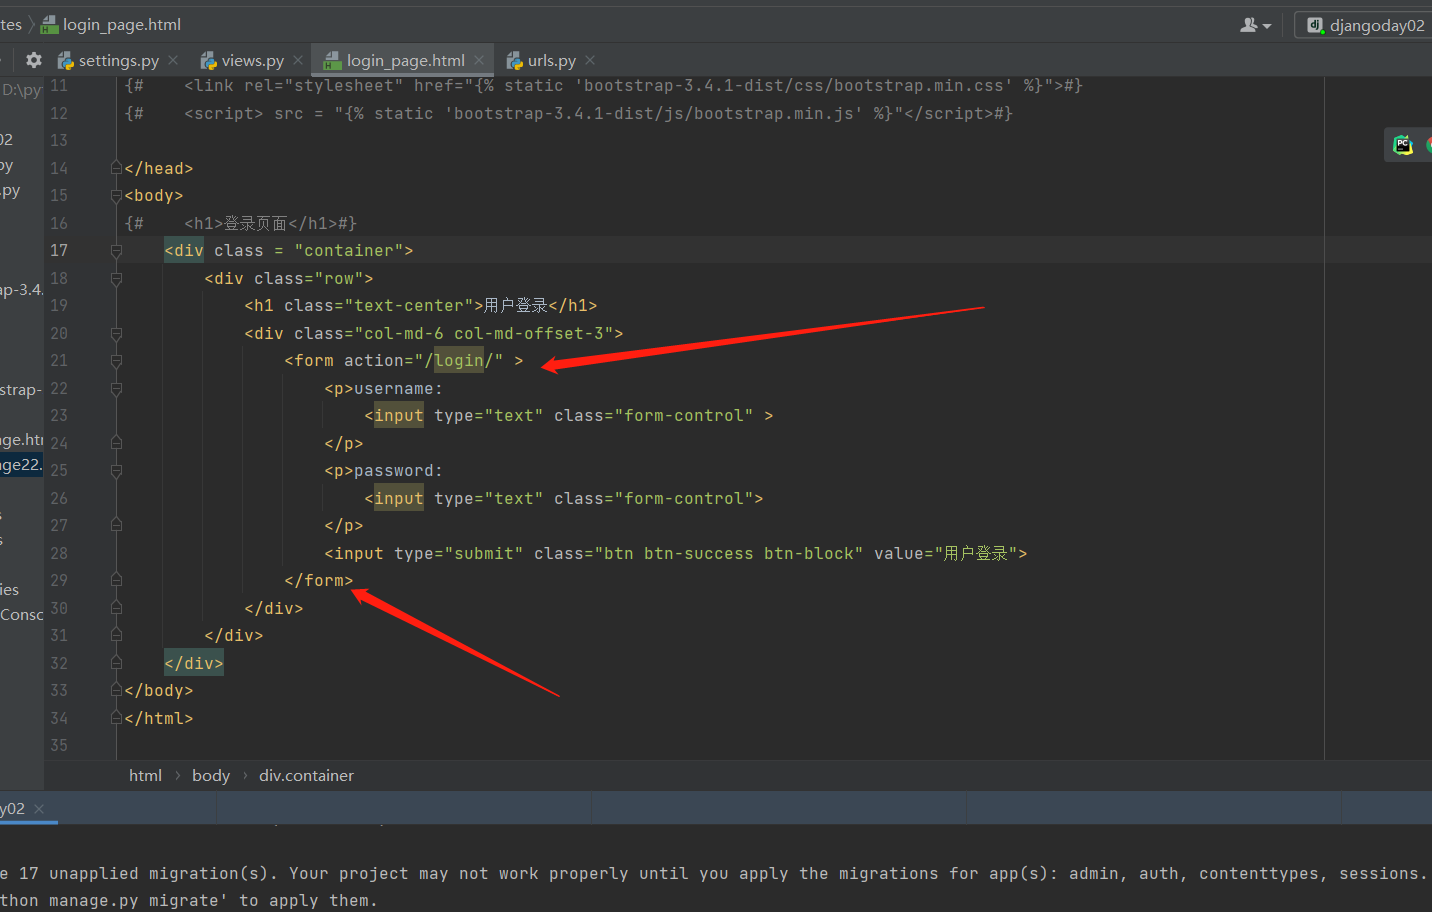This screenshot has height=912, width=1432.
Task: Click line number 35 in the gutter
Action: click(x=59, y=746)
